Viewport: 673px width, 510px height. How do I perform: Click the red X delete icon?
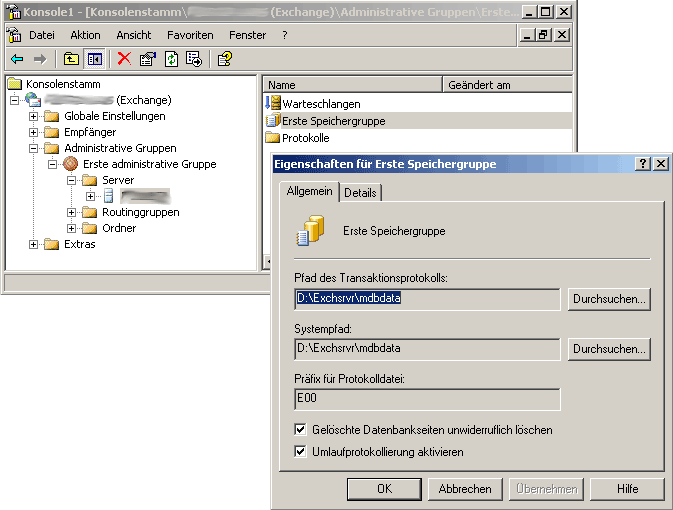click(124, 59)
